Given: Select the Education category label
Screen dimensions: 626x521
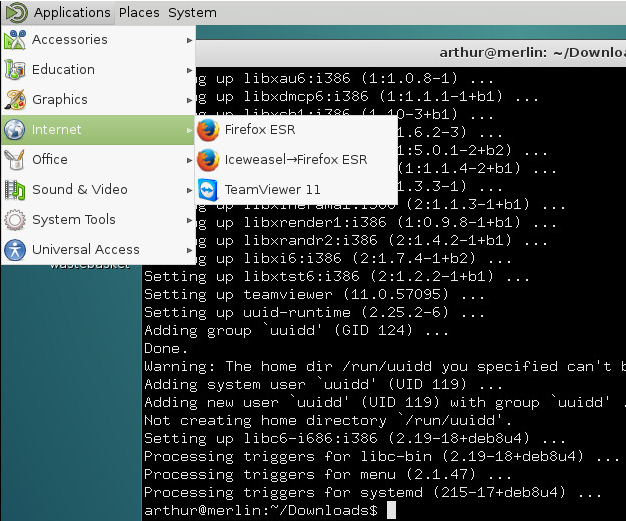Looking at the screenshot, I should pyautogui.click(x=63, y=69).
